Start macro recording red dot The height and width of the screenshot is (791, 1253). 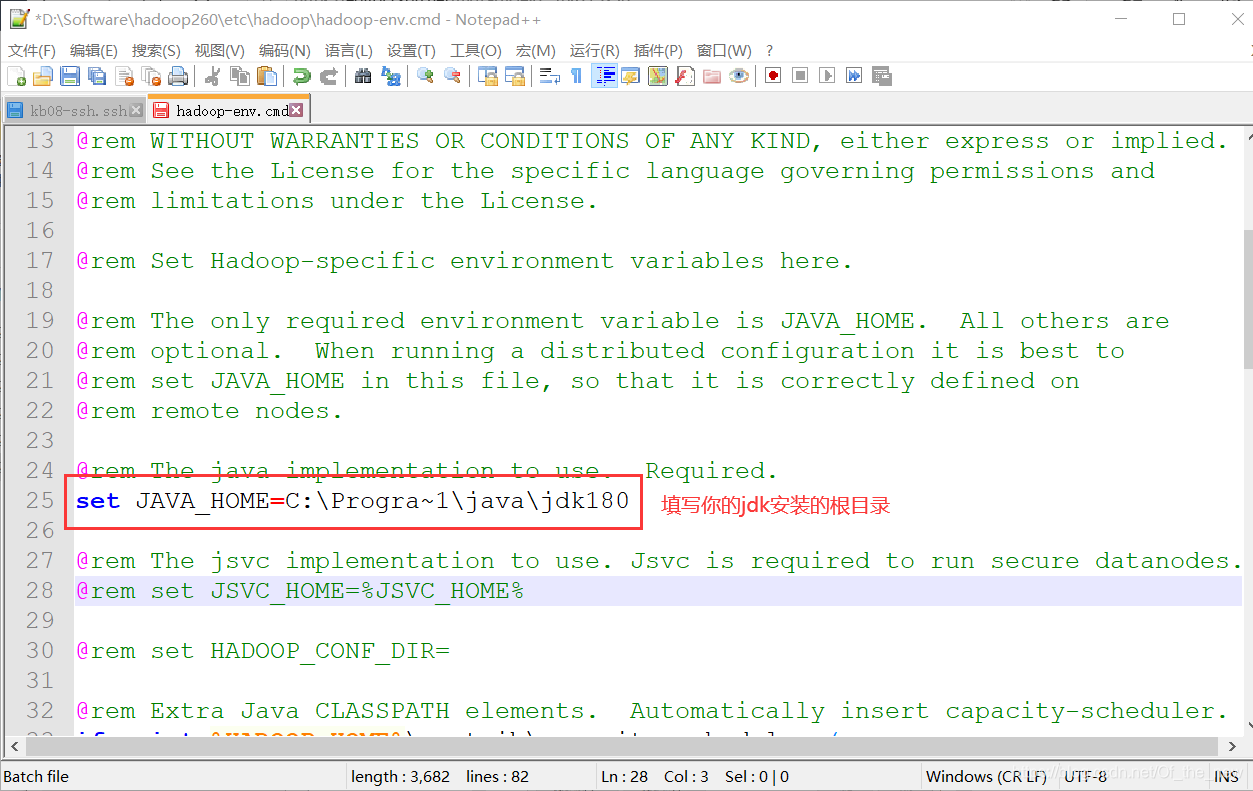pyautogui.click(x=773, y=76)
